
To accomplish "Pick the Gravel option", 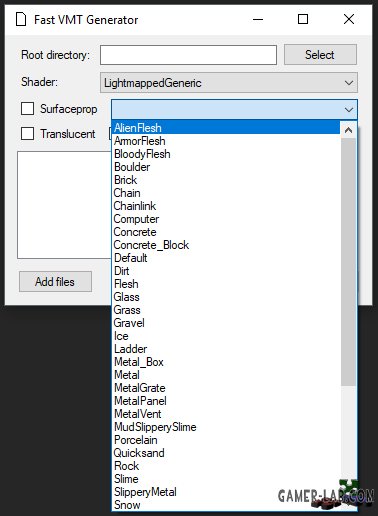I will click(x=226, y=323).
